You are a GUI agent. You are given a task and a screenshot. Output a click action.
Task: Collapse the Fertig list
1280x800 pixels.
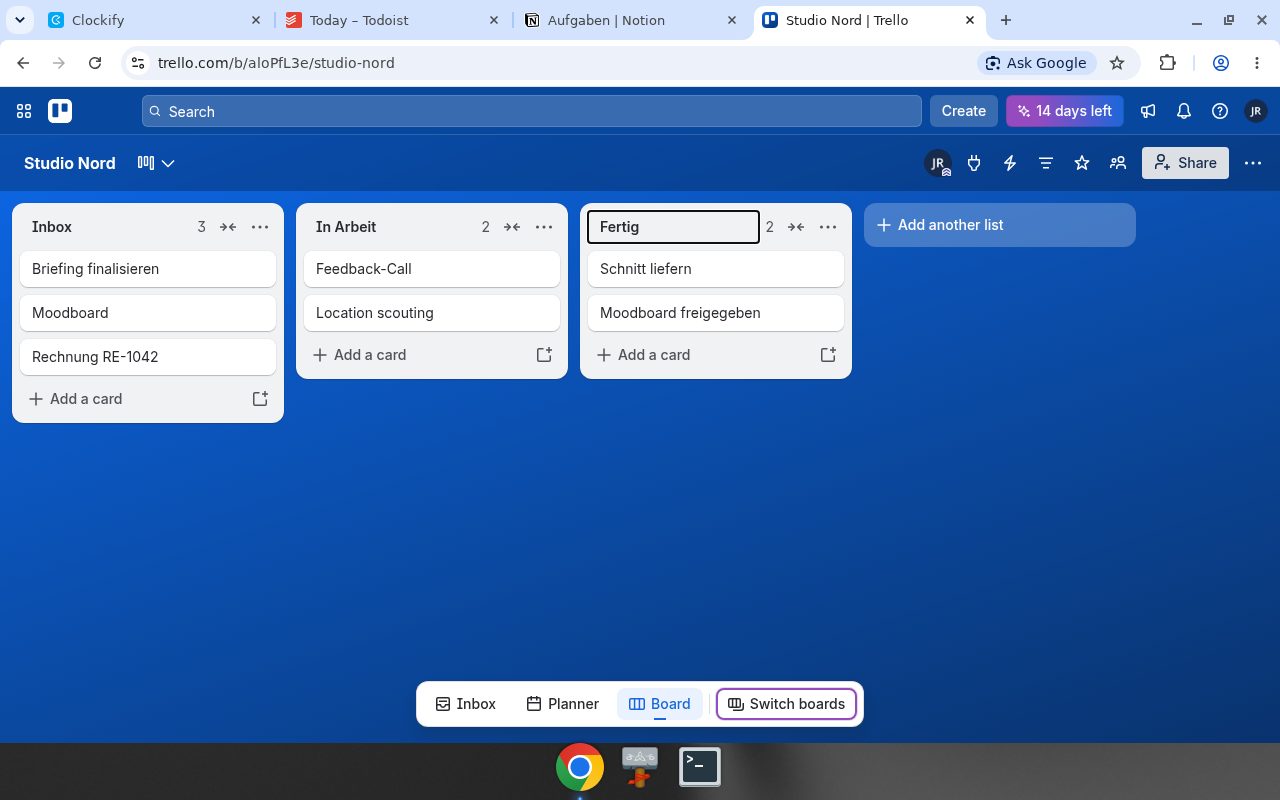coord(796,227)
